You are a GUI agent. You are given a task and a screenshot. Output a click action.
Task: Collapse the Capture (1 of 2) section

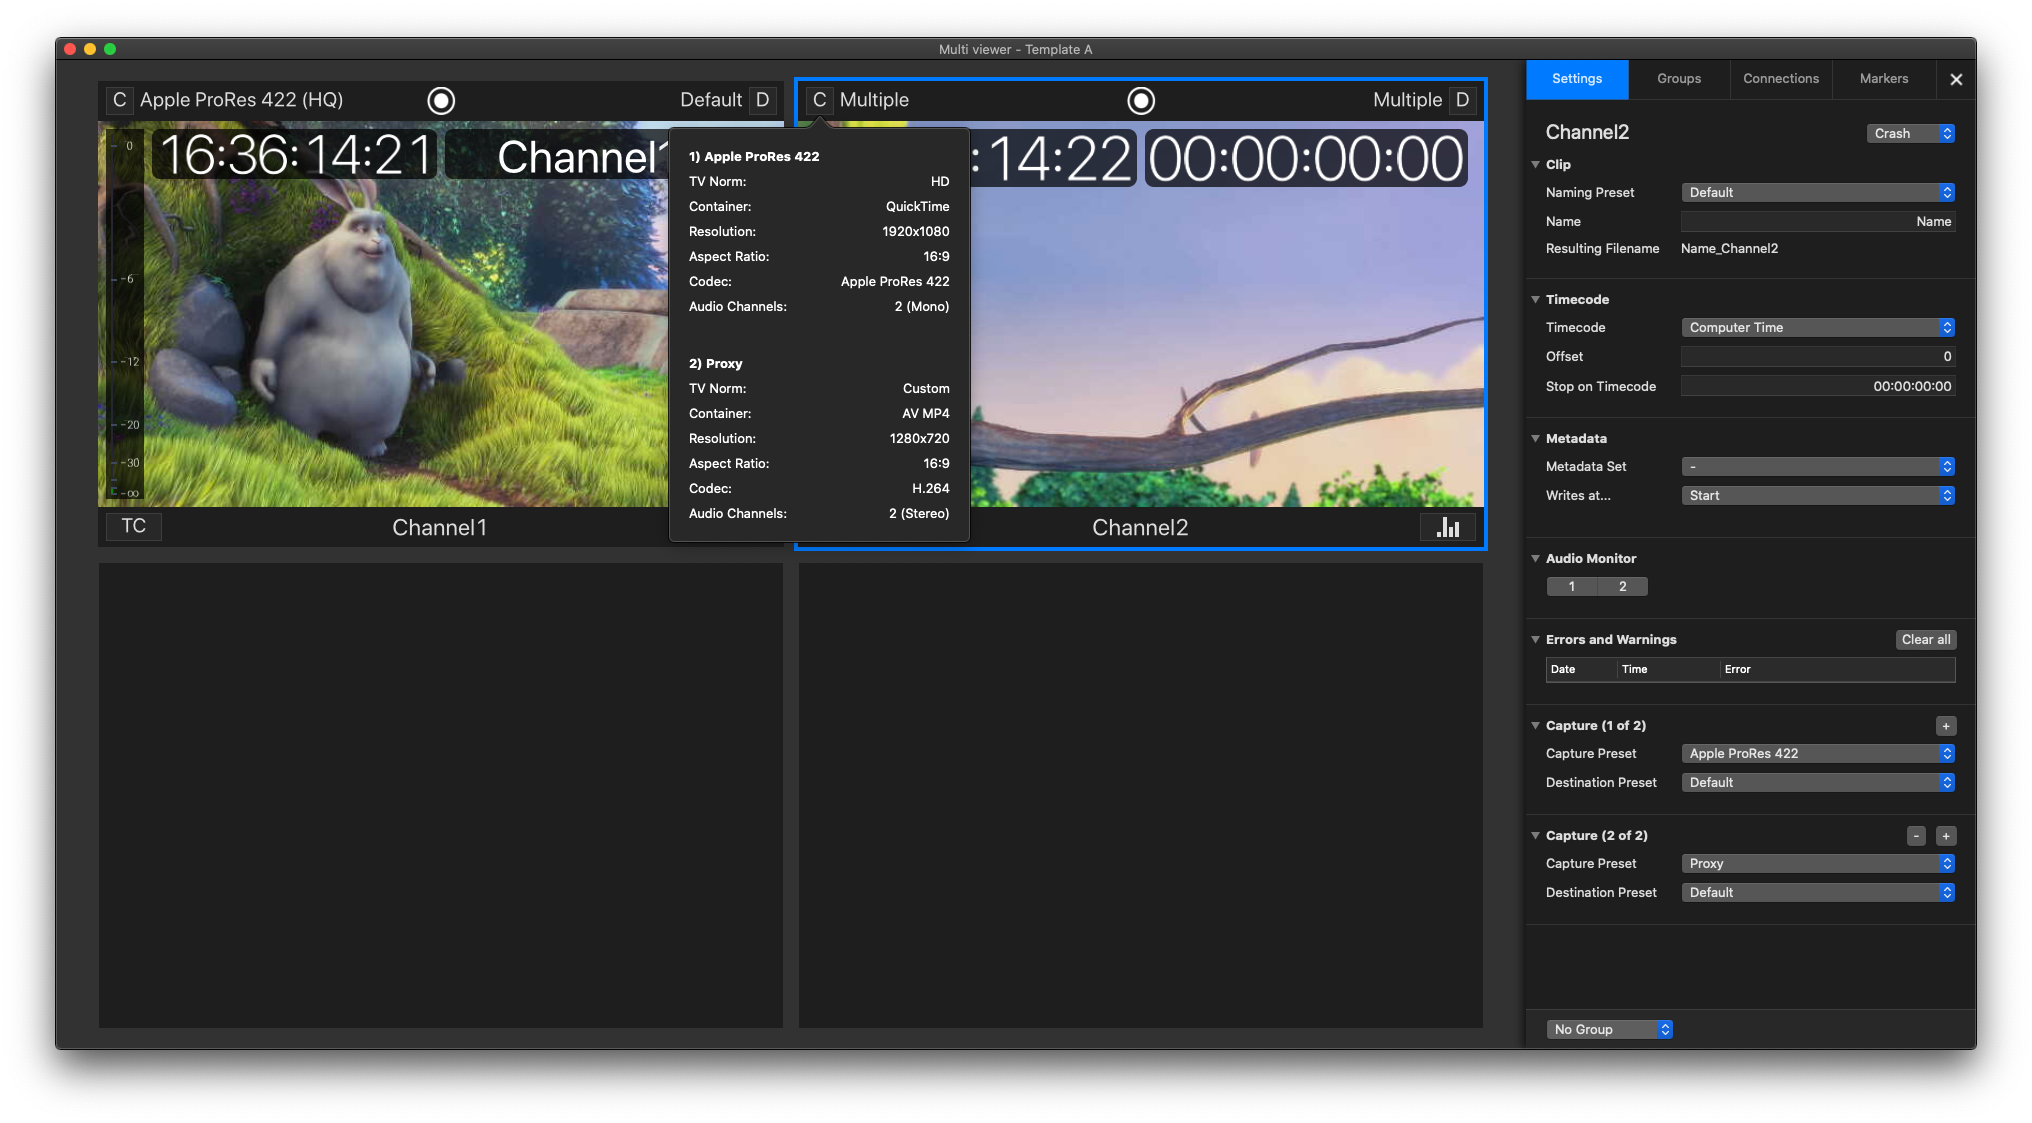[x=1535, y=726]
